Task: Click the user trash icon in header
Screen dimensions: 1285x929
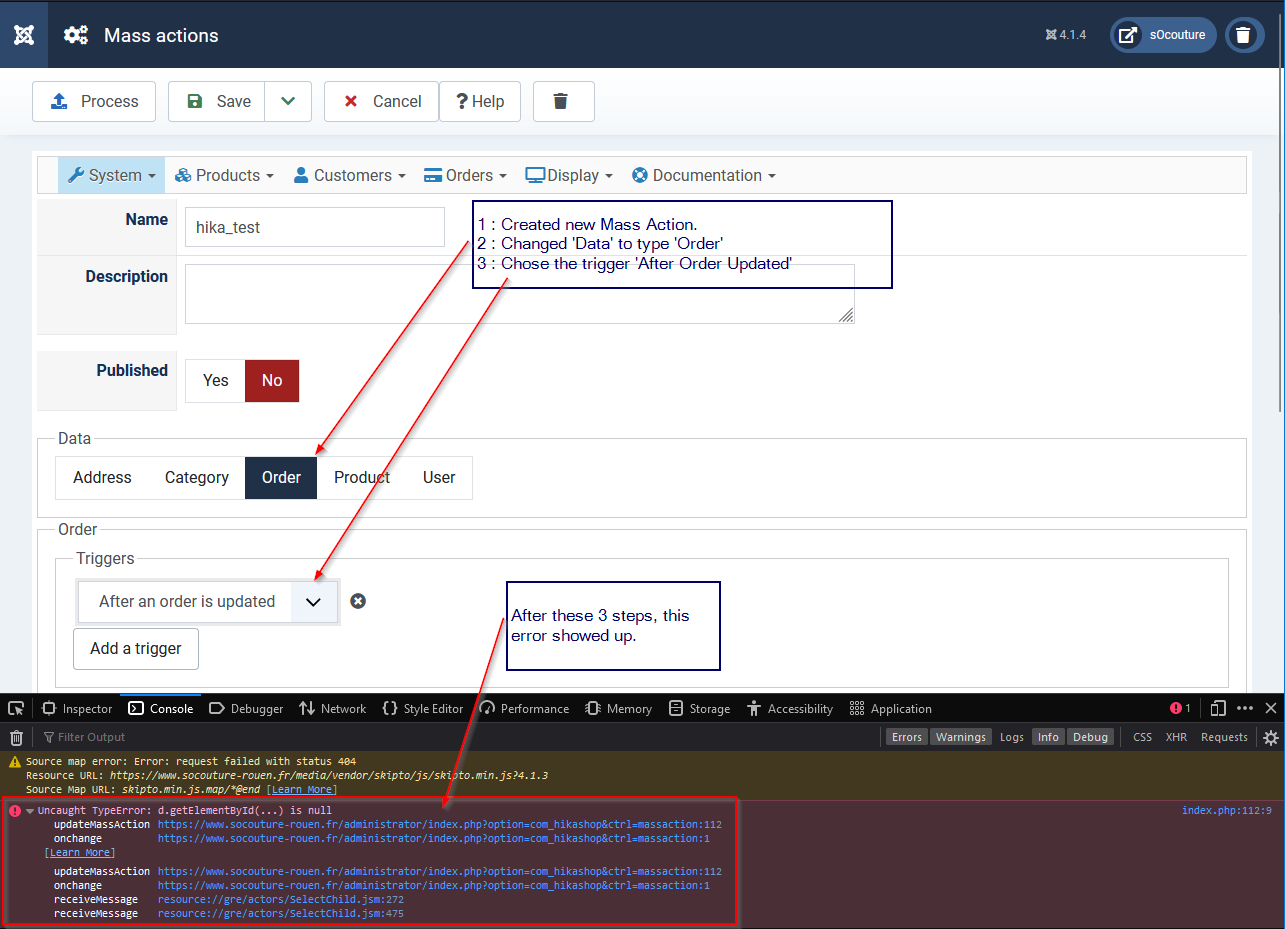Action: coord(1243,35)
